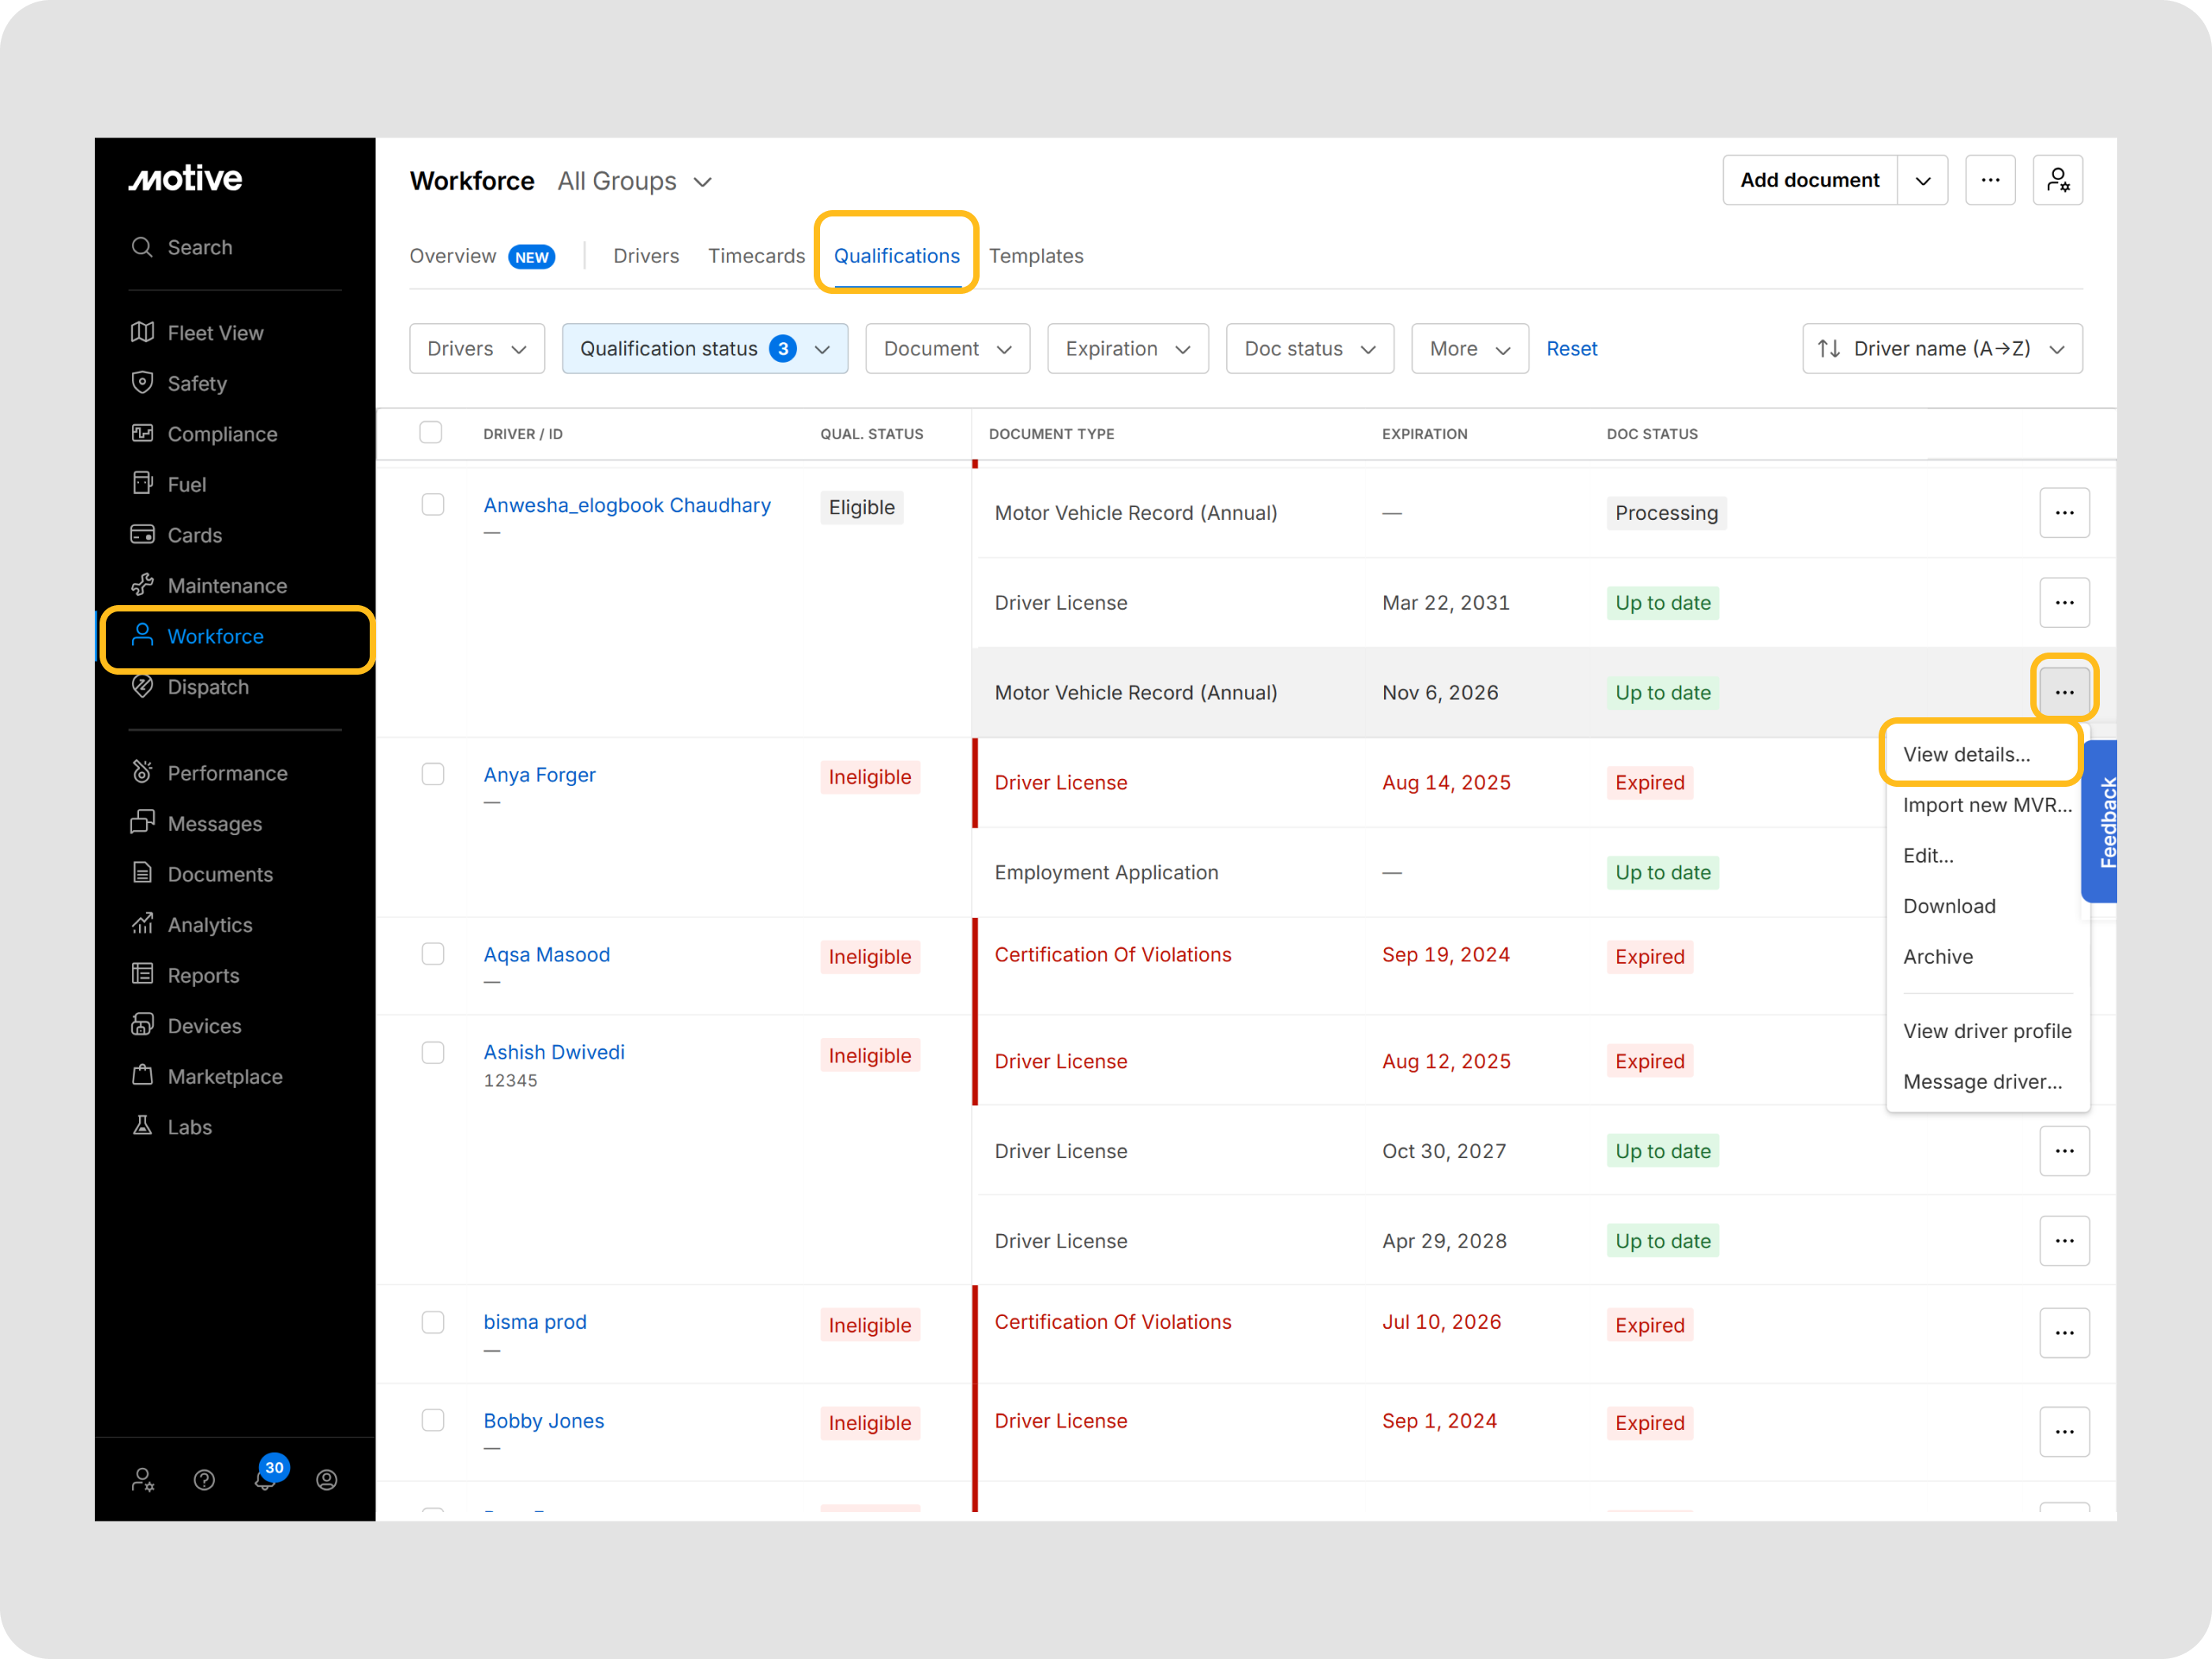Open Fleet View map icon
The image size is (2212, 1659).
coord(143,332)
